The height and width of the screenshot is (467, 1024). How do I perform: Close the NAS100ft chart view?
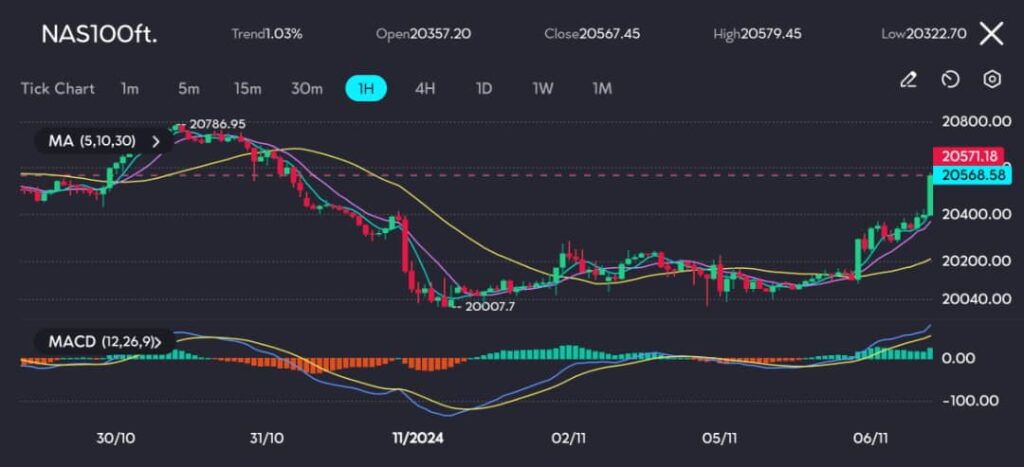[x=990, y=34]
